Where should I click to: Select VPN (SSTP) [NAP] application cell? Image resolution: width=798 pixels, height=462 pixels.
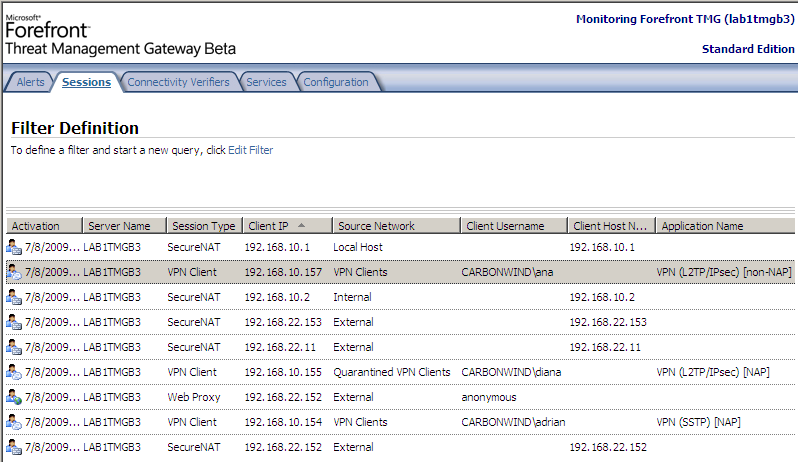[x=698, y=422]
